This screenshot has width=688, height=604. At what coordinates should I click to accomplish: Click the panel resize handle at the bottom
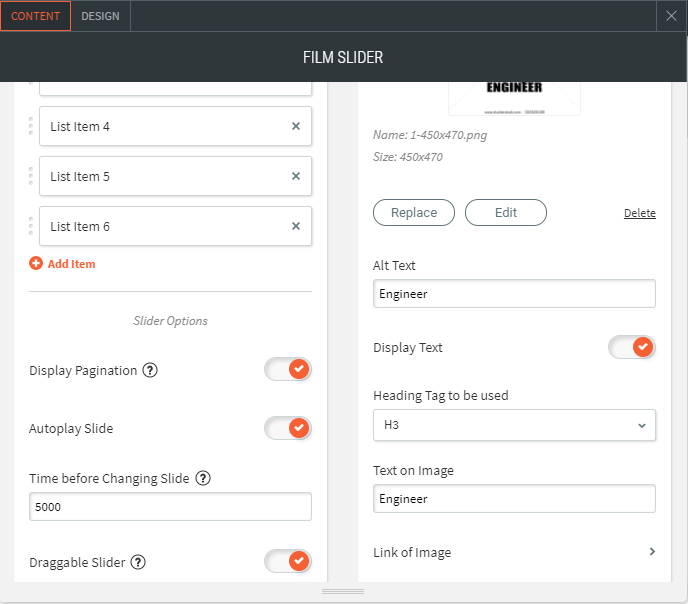(343, 592)
